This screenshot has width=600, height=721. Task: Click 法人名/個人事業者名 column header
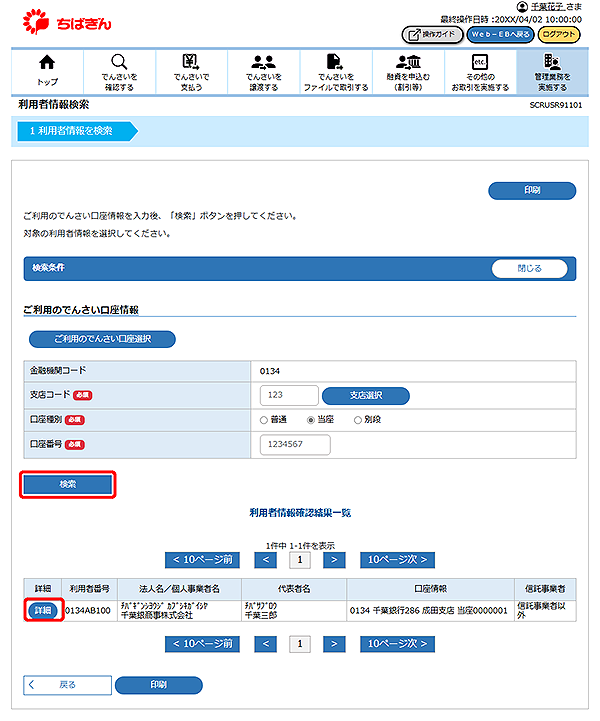[179, 589]
